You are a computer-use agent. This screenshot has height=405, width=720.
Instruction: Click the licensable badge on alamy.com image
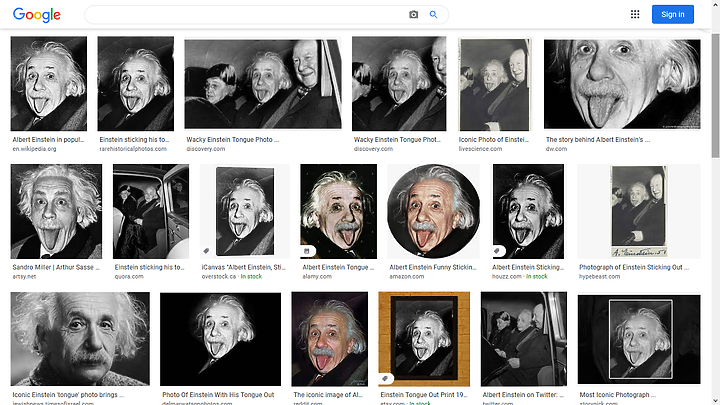click(x=307, y=251)
